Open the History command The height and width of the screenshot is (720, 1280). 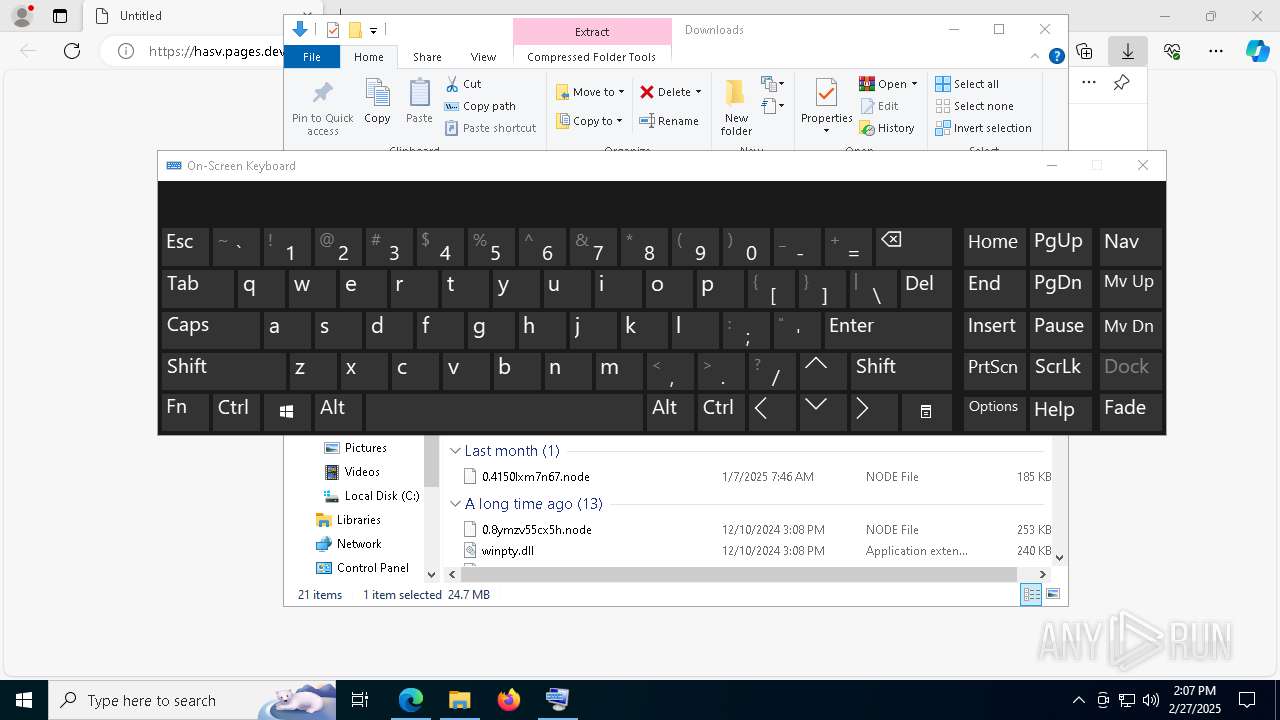click(886, 128)
